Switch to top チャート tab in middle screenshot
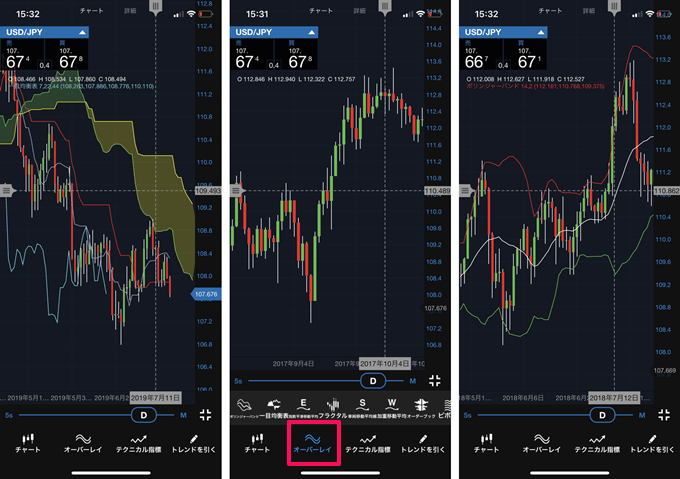680x479 pixels. 321,10
